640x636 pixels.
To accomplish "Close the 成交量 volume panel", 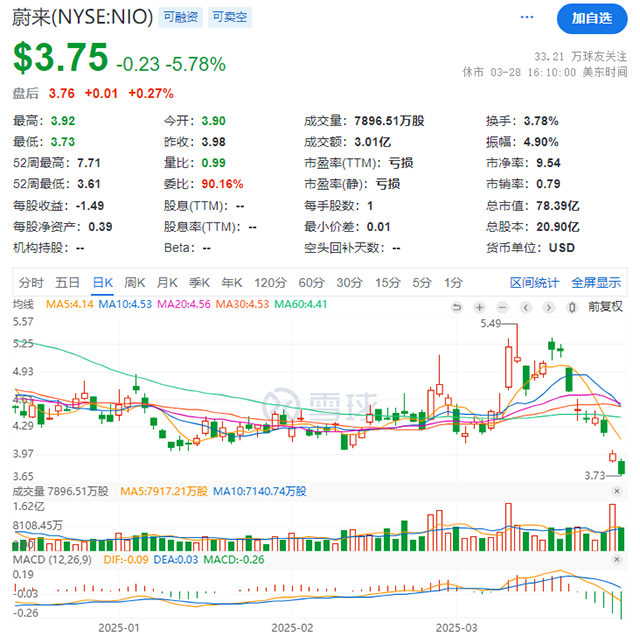I will pos(617,491).
